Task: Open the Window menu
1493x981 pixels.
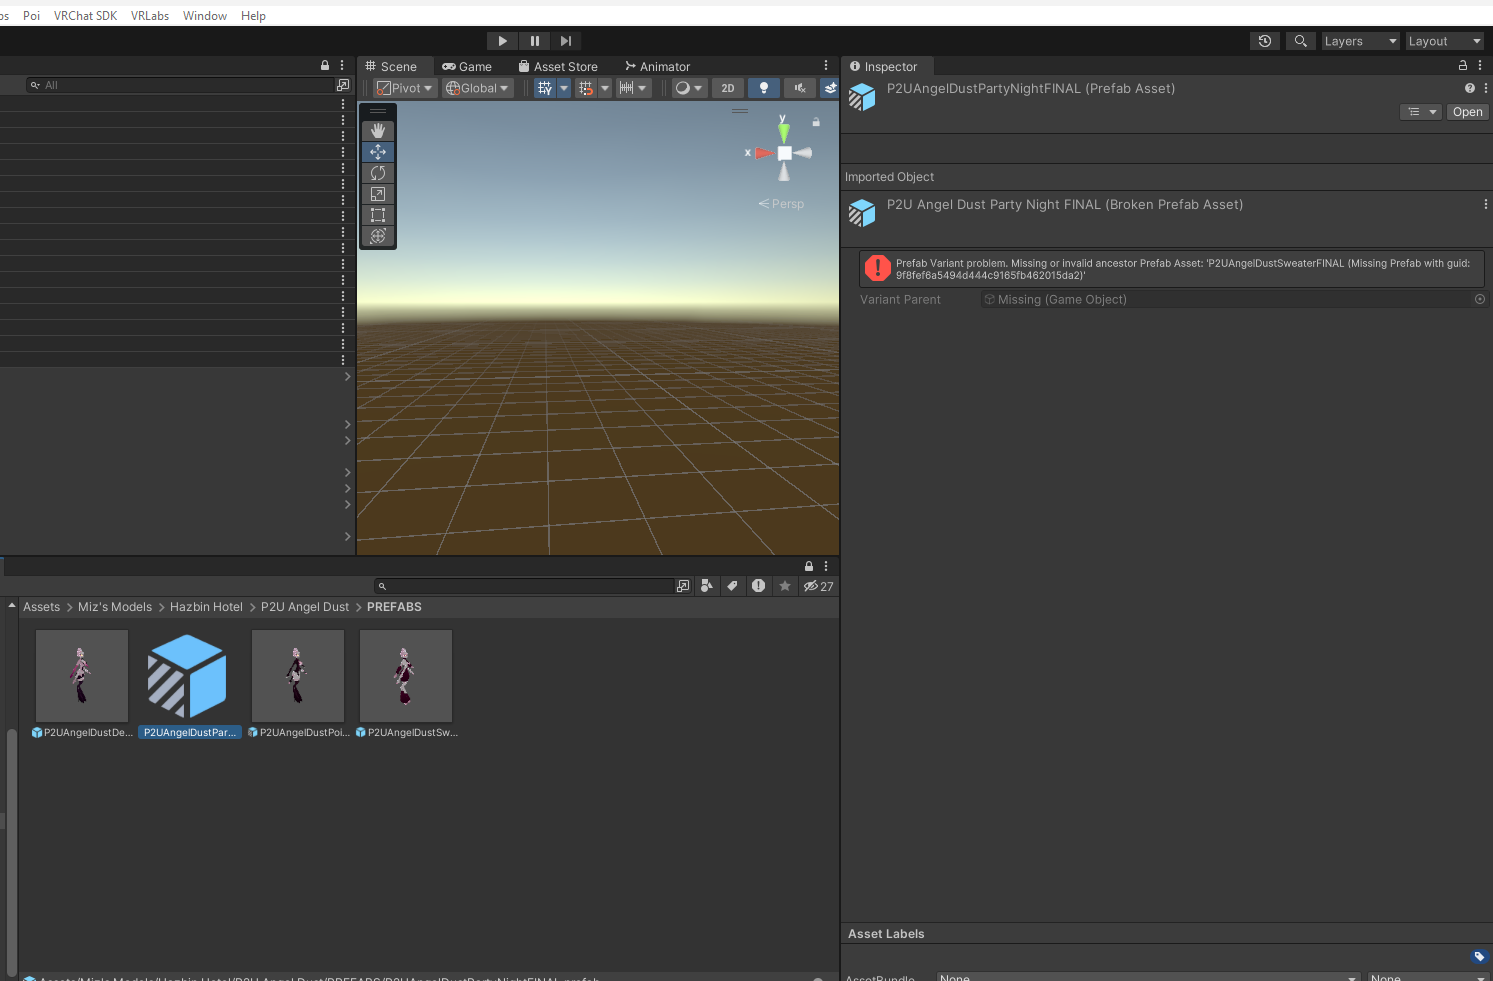Action: click(x=205, y=15)
